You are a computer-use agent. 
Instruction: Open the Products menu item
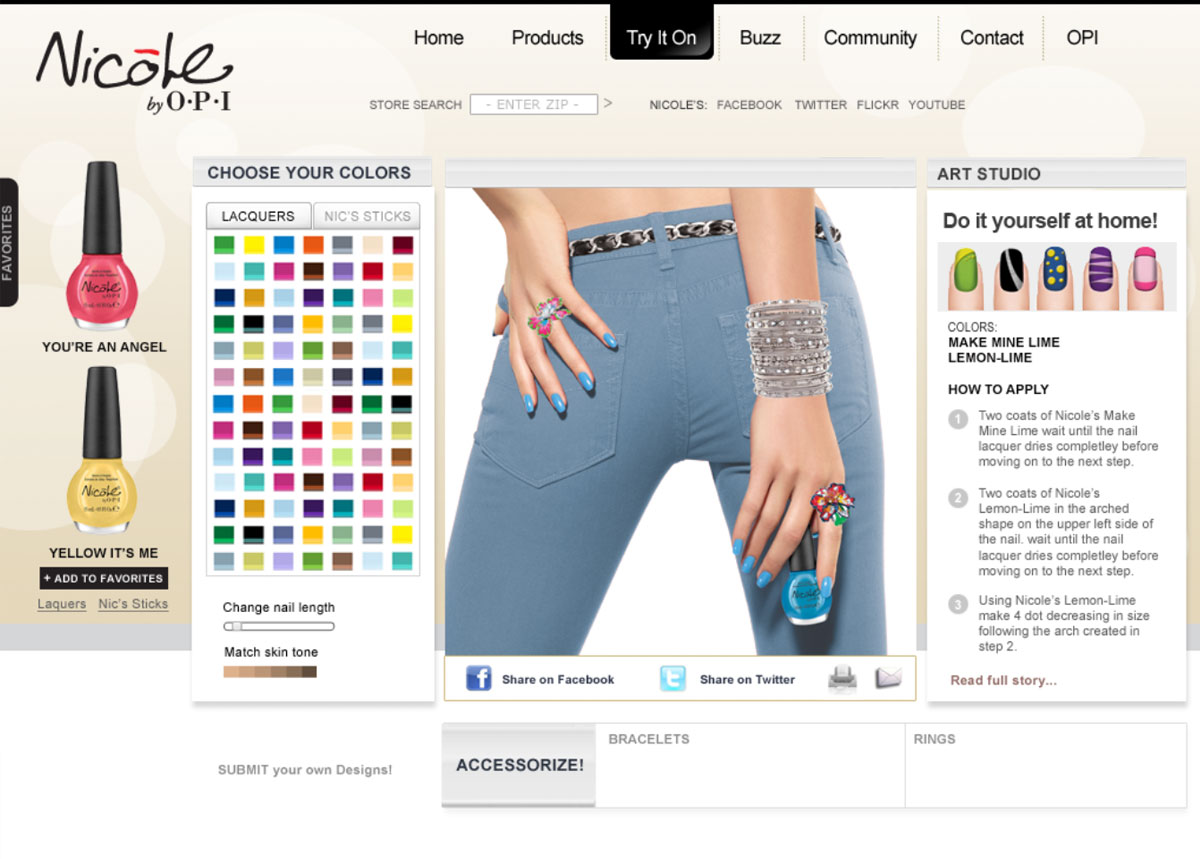(x=547, y=38)
